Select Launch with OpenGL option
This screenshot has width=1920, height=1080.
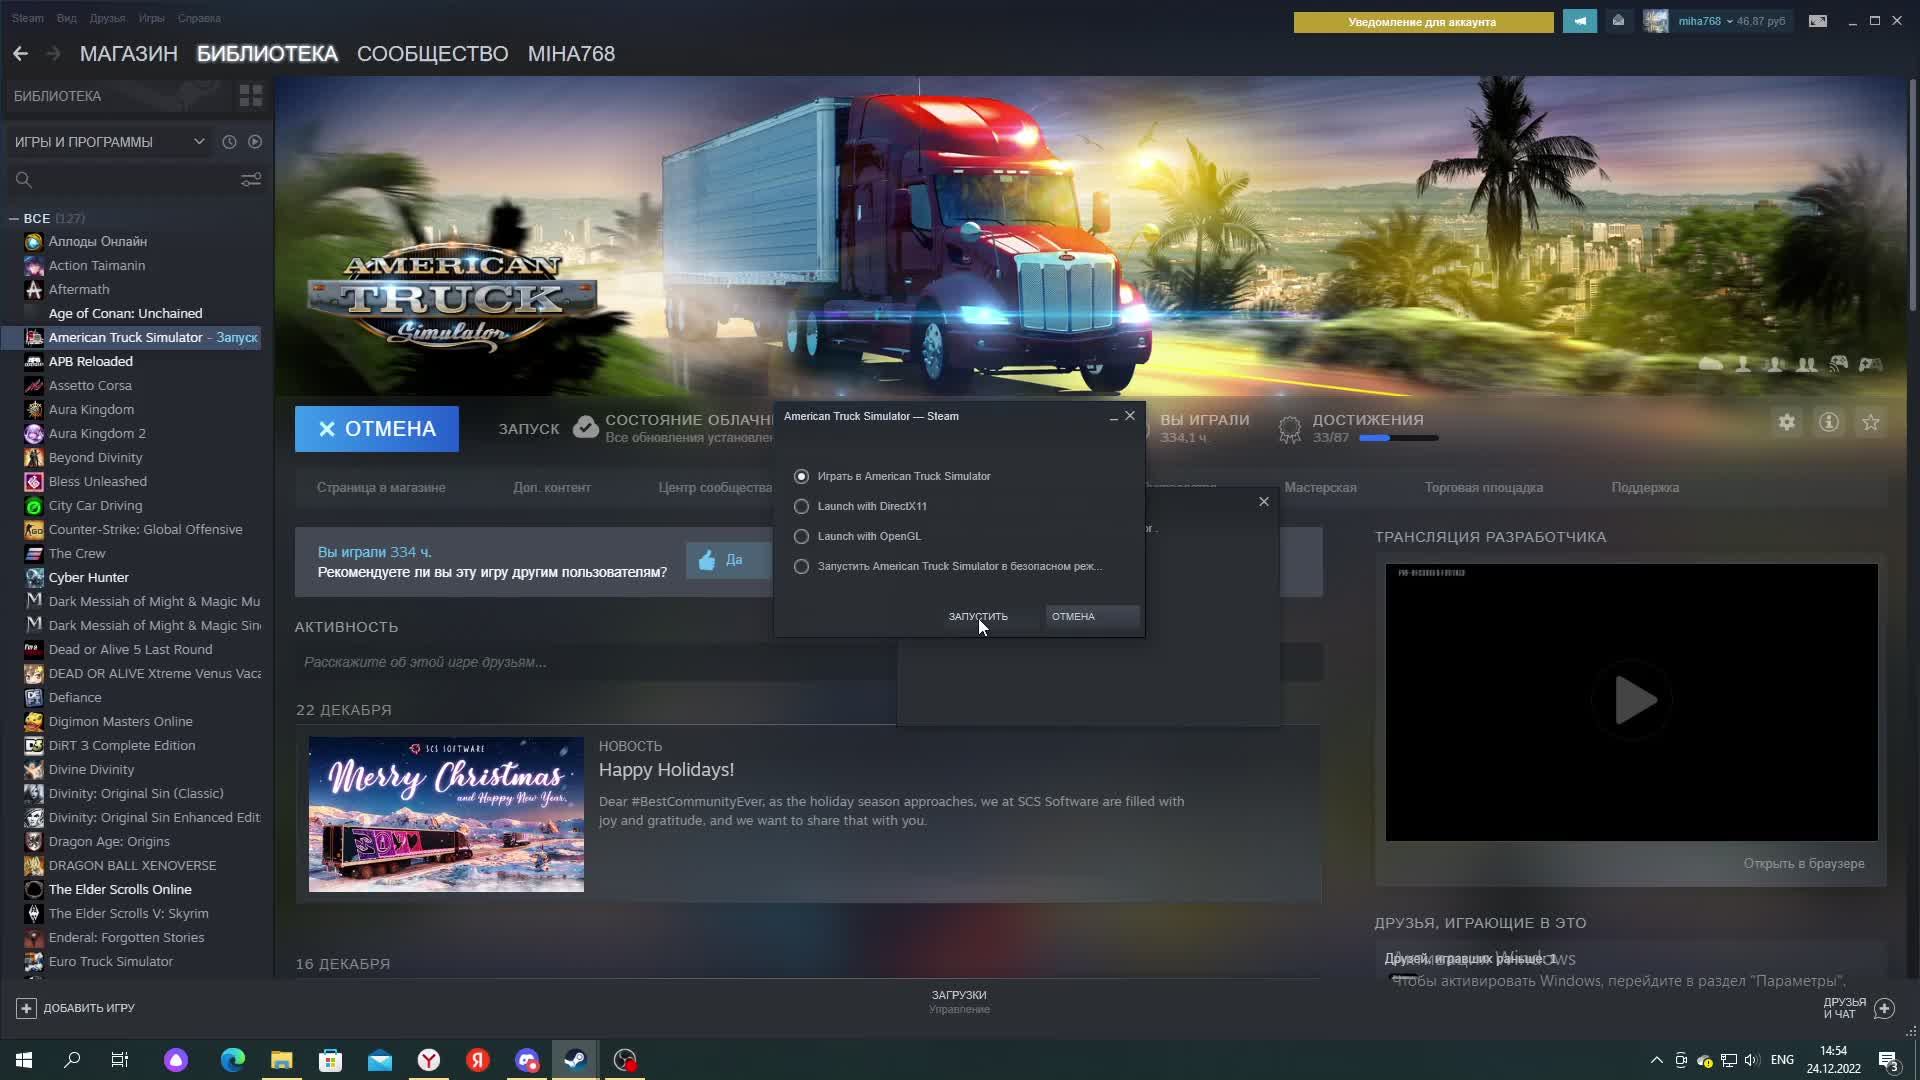point(801,536)
